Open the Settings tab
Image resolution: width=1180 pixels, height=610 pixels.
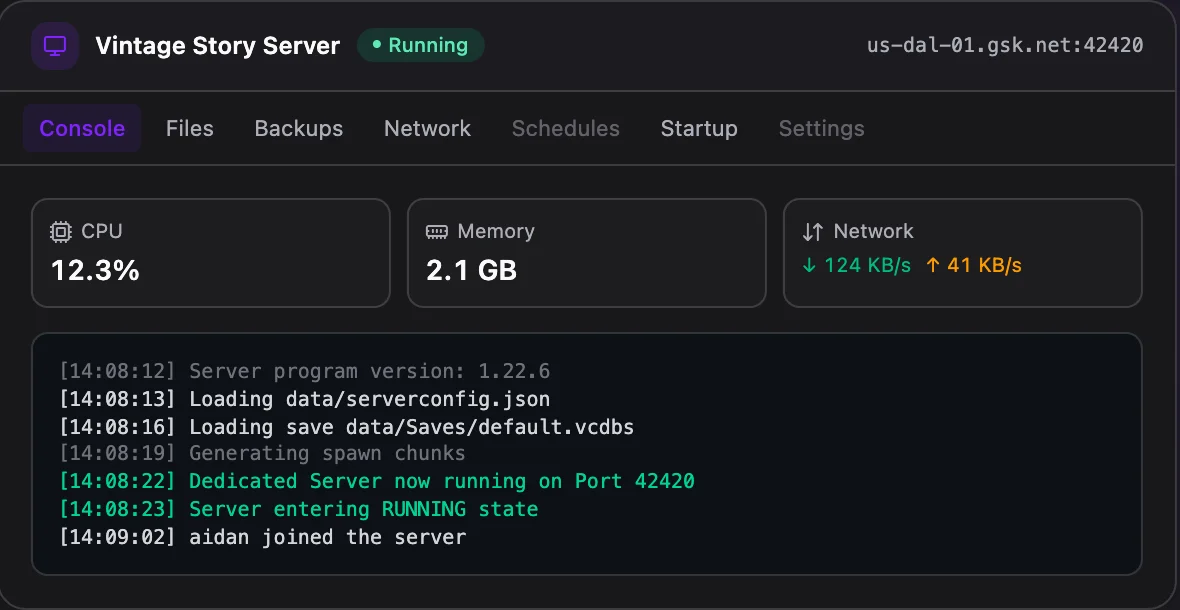pos(822,129)
